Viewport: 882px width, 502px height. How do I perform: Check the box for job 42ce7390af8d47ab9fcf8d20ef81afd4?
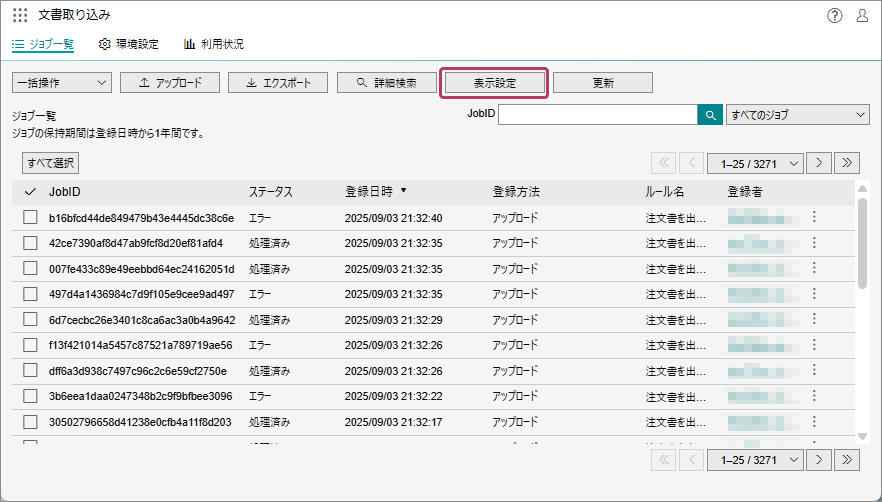point(30,243)
